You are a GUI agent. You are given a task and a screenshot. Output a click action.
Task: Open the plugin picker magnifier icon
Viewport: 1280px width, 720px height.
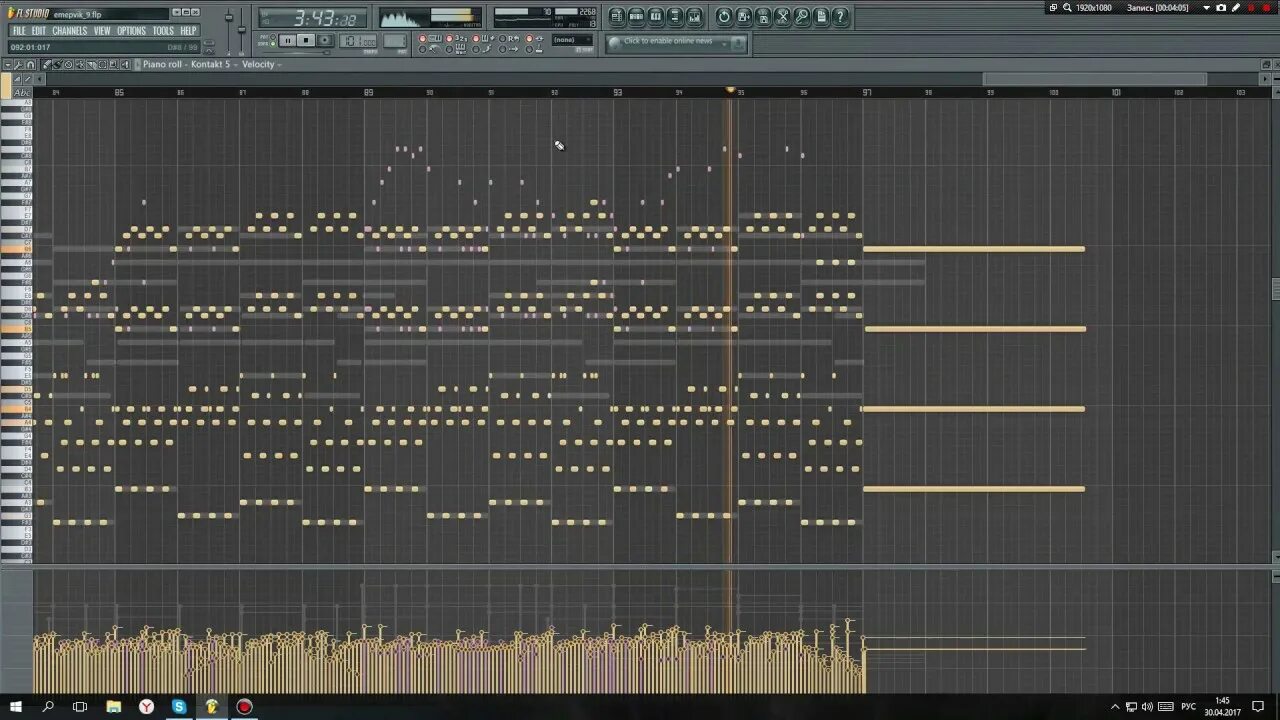tap(802, 17)
